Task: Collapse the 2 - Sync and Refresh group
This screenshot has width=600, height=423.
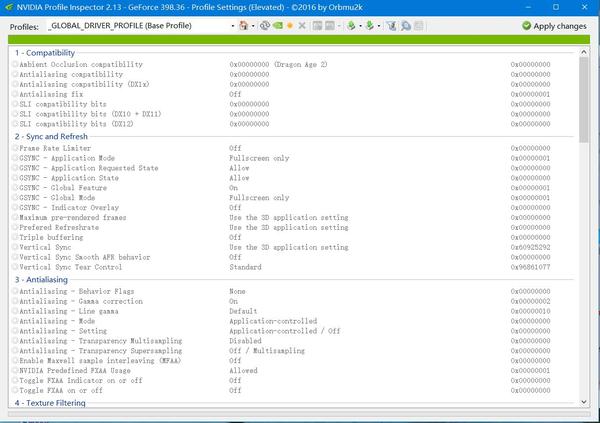Action: [x=51, y=137]
